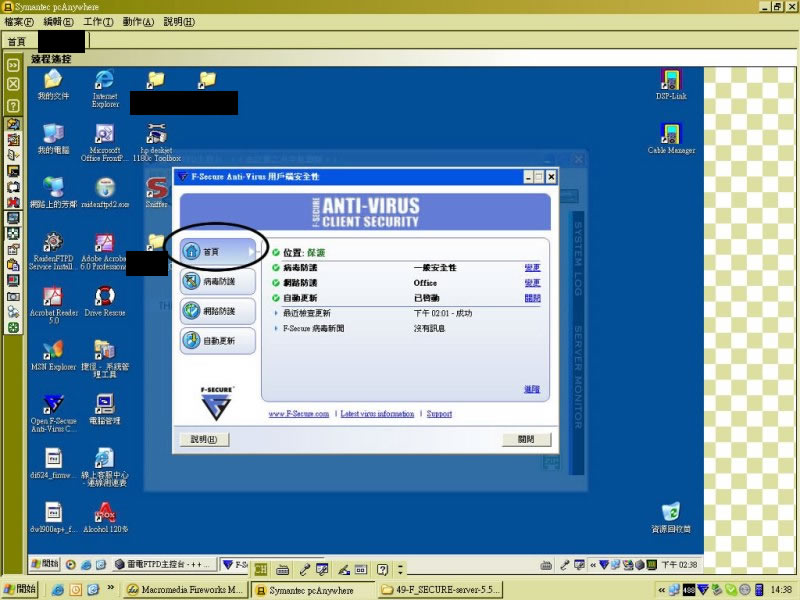Select the 線上客服中心 shortcut icon

click(x=105, y=467)
